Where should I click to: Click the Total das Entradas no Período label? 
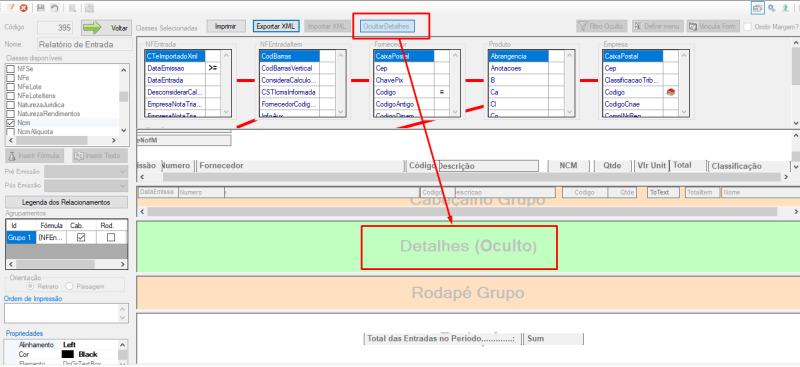[442, 338]
